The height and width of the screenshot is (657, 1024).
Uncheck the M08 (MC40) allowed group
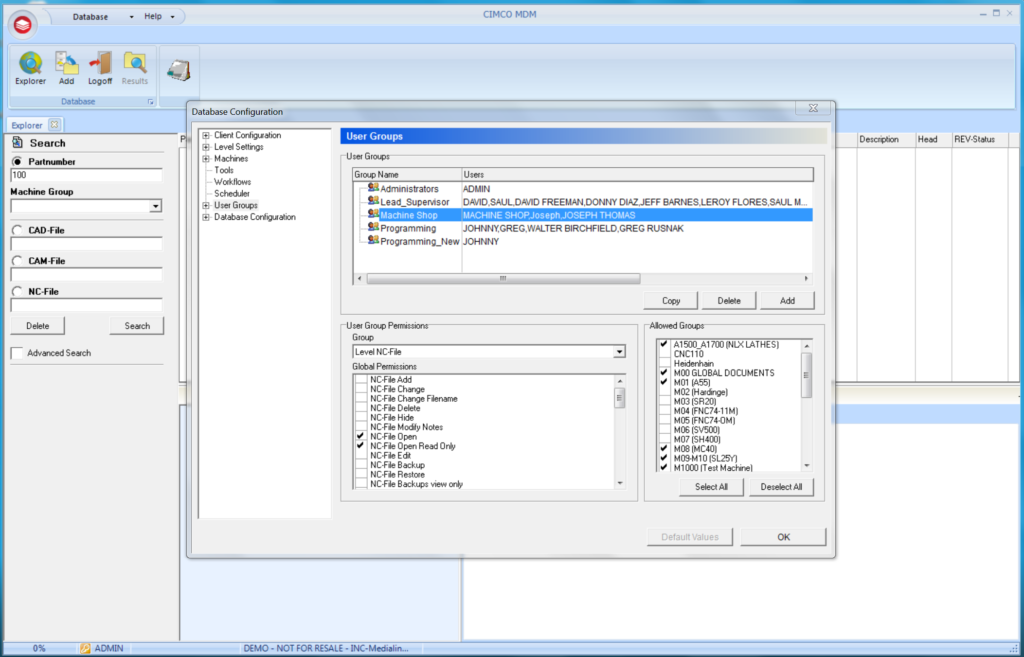click(x=664, y=449)
